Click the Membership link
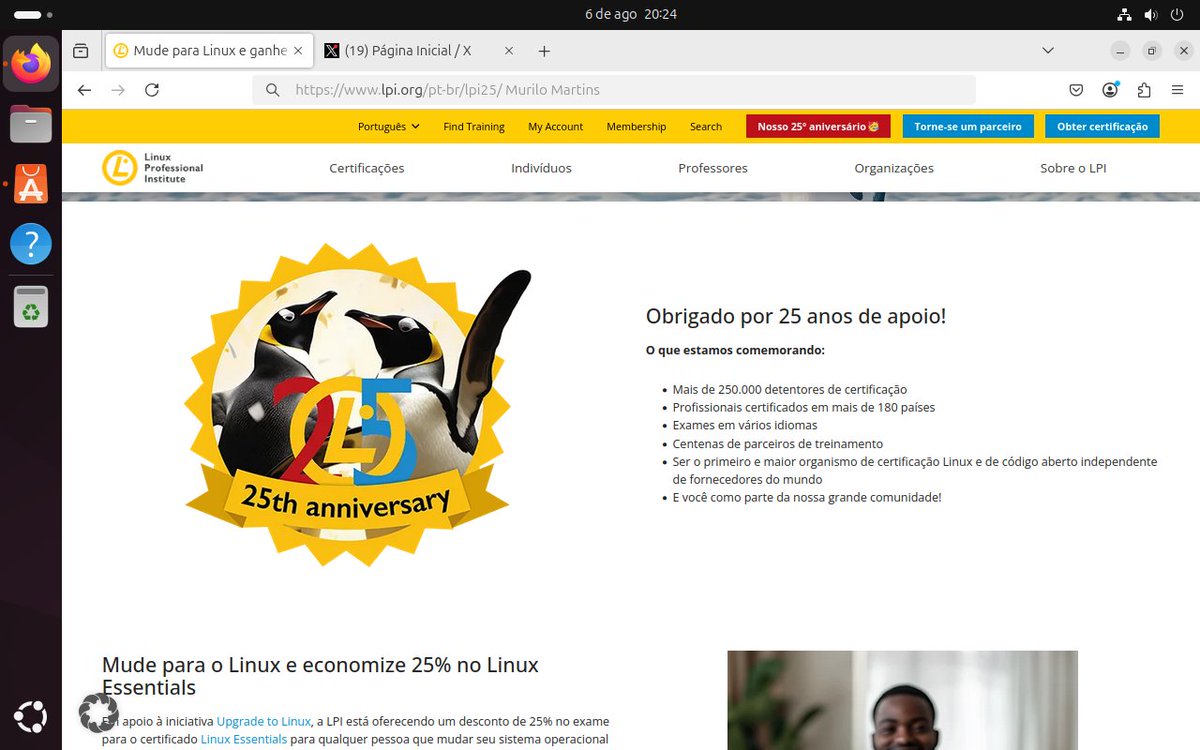Viewport: 1200px width, 750px height. [x=636, y=127]
